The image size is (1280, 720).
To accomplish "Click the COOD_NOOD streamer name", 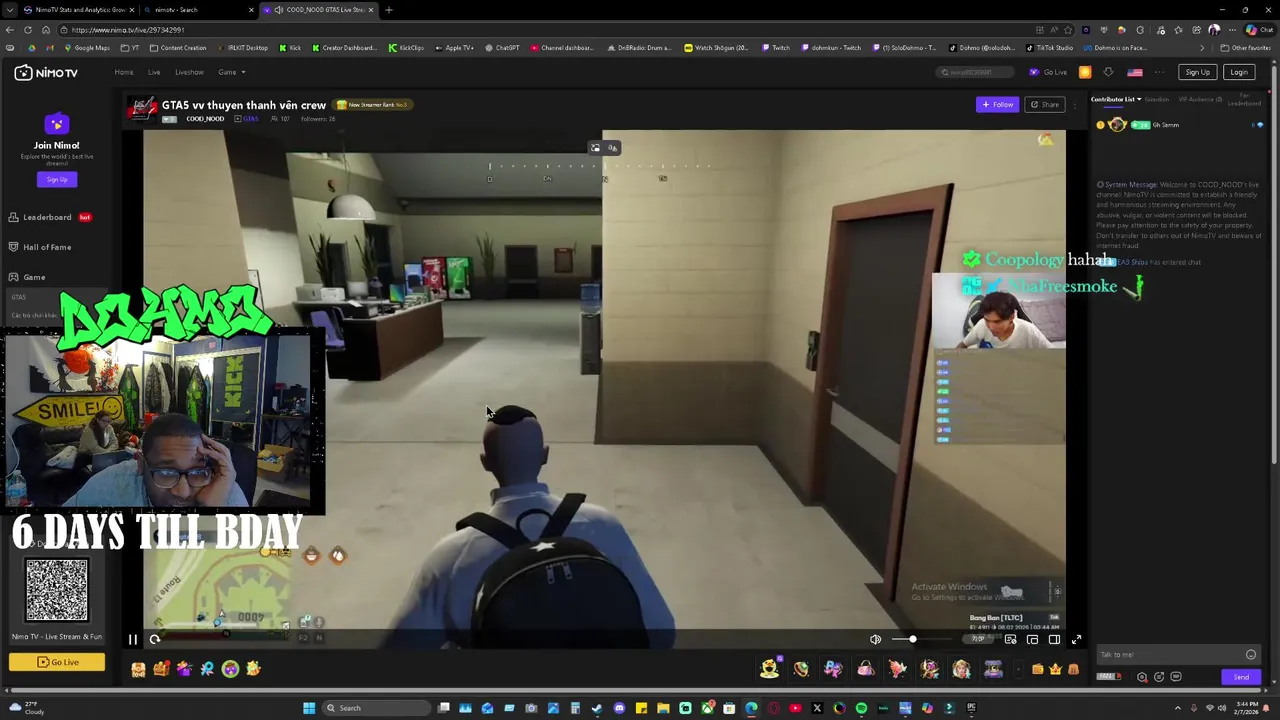I will pos(205,119).
